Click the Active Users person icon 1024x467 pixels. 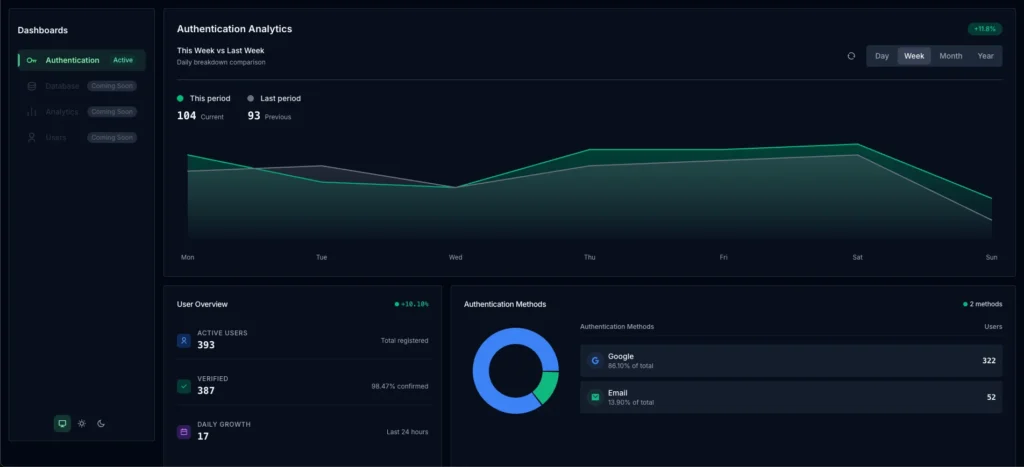(184, 340)
